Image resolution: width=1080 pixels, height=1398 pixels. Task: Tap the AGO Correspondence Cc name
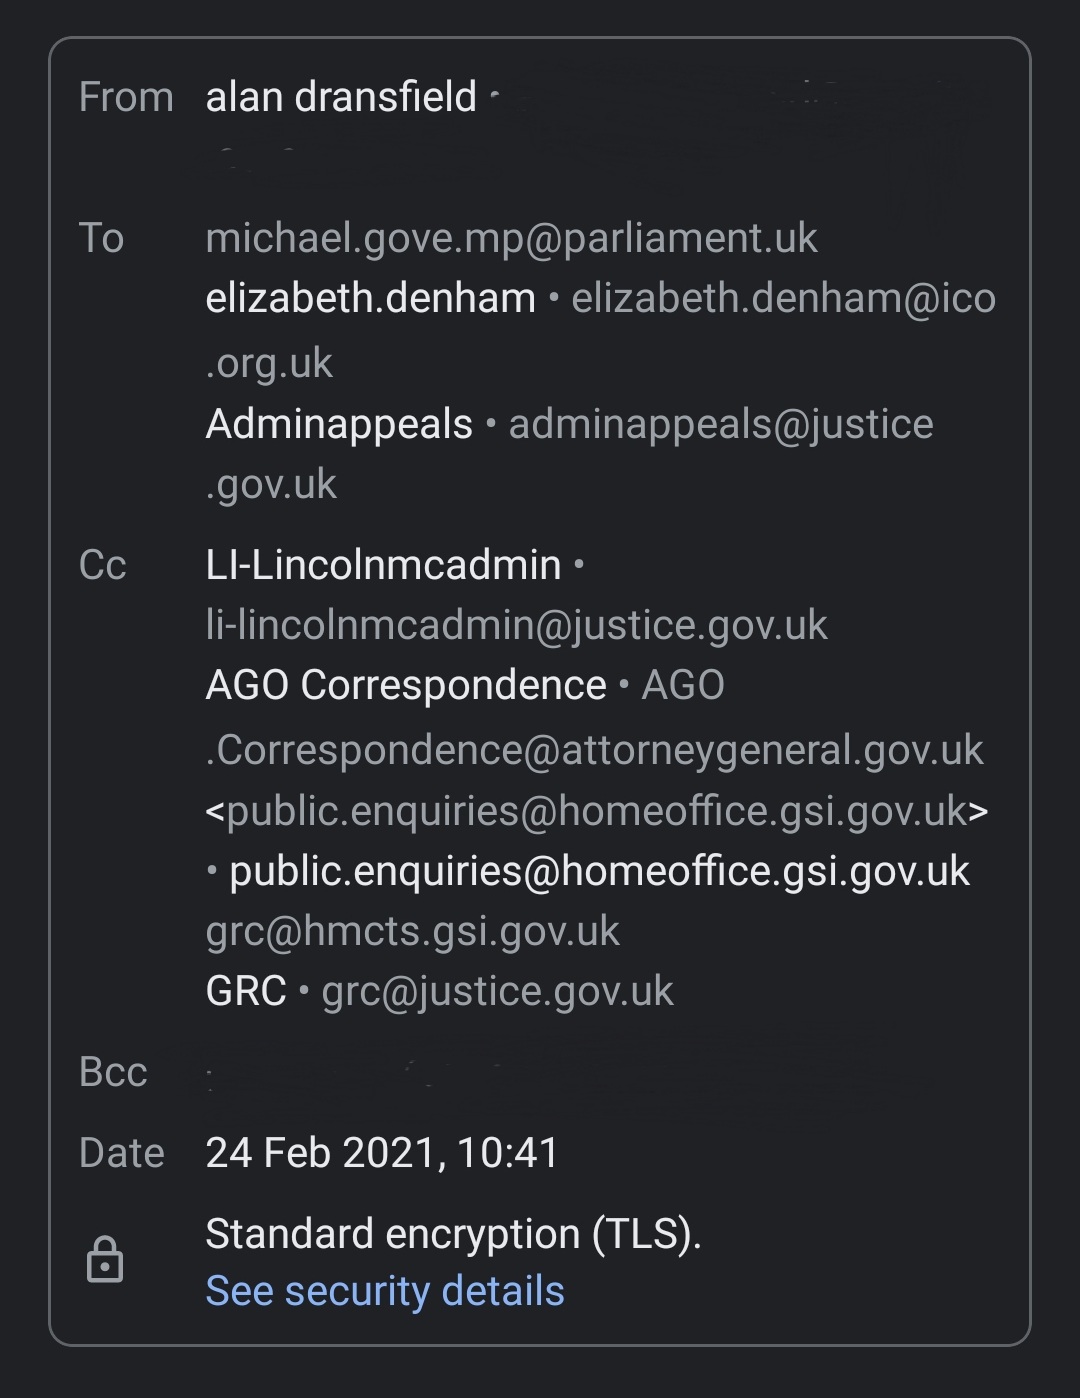click(x=406, y=685)
